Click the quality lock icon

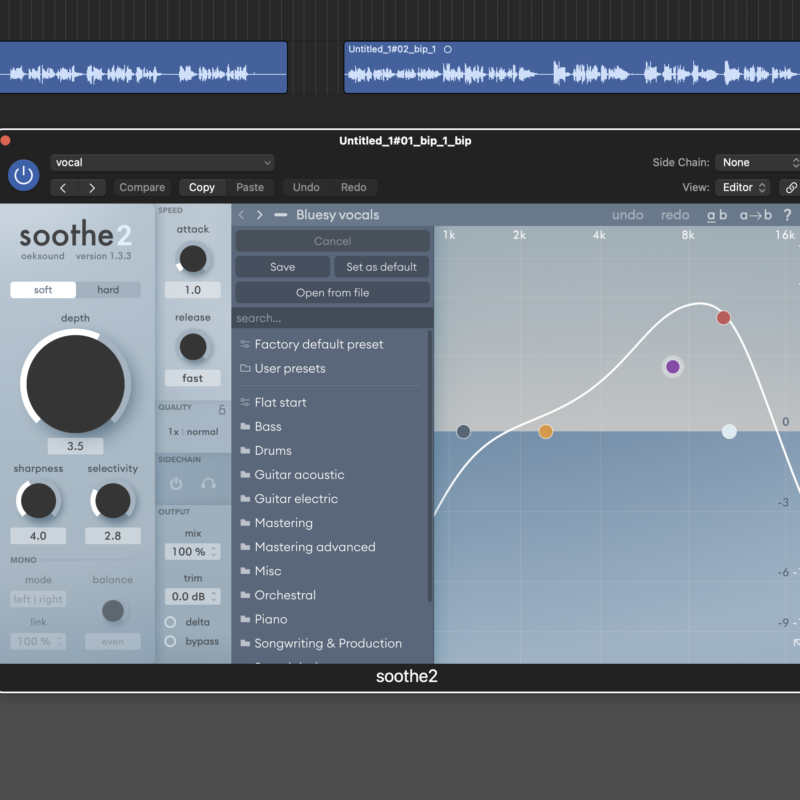222,410
